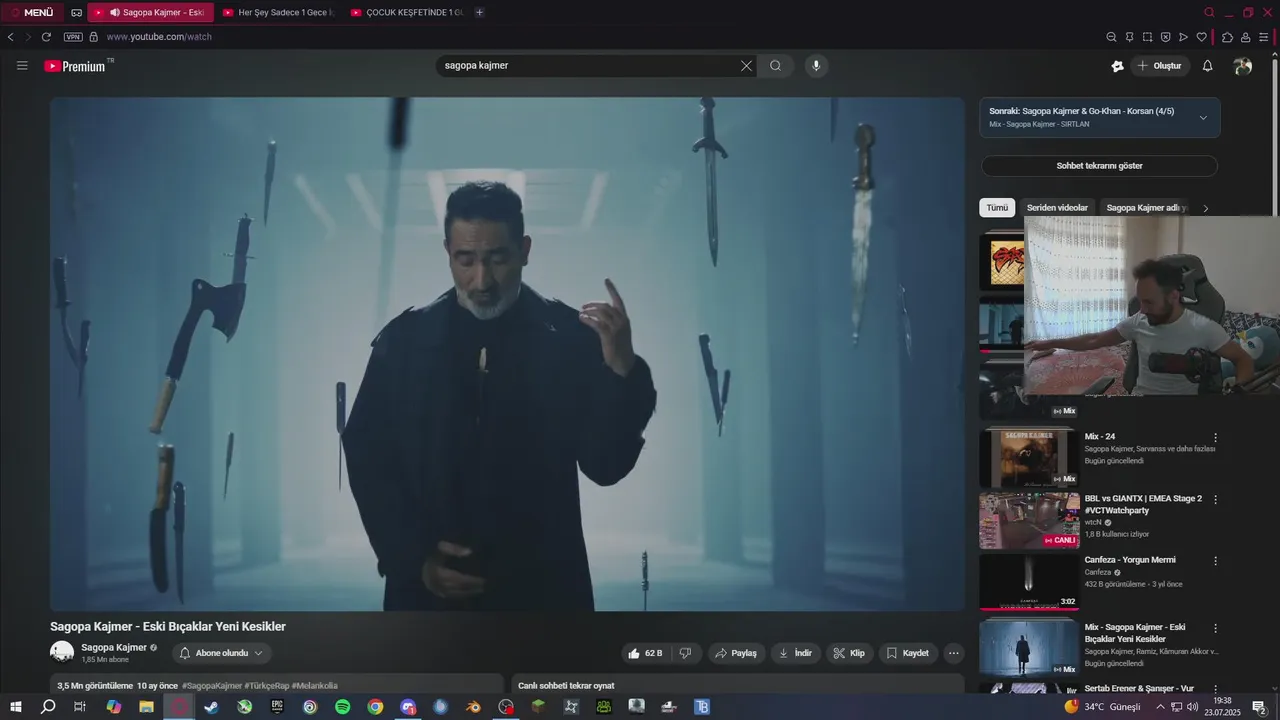Download the video with İndir
1280x720 pixels.
click(x=795, y=653)
